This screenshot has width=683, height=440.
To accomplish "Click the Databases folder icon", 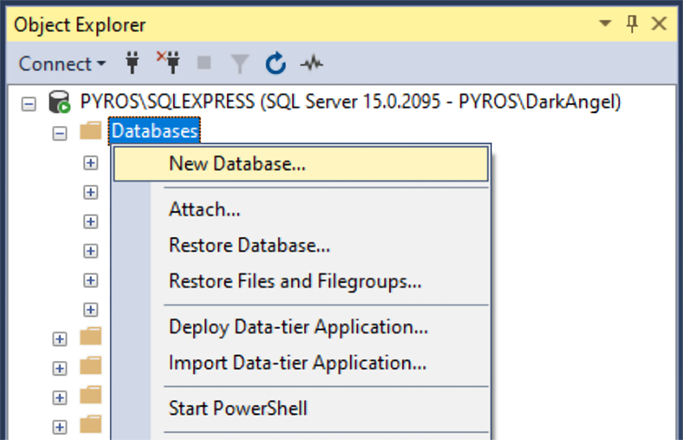I will click(91, 131).
